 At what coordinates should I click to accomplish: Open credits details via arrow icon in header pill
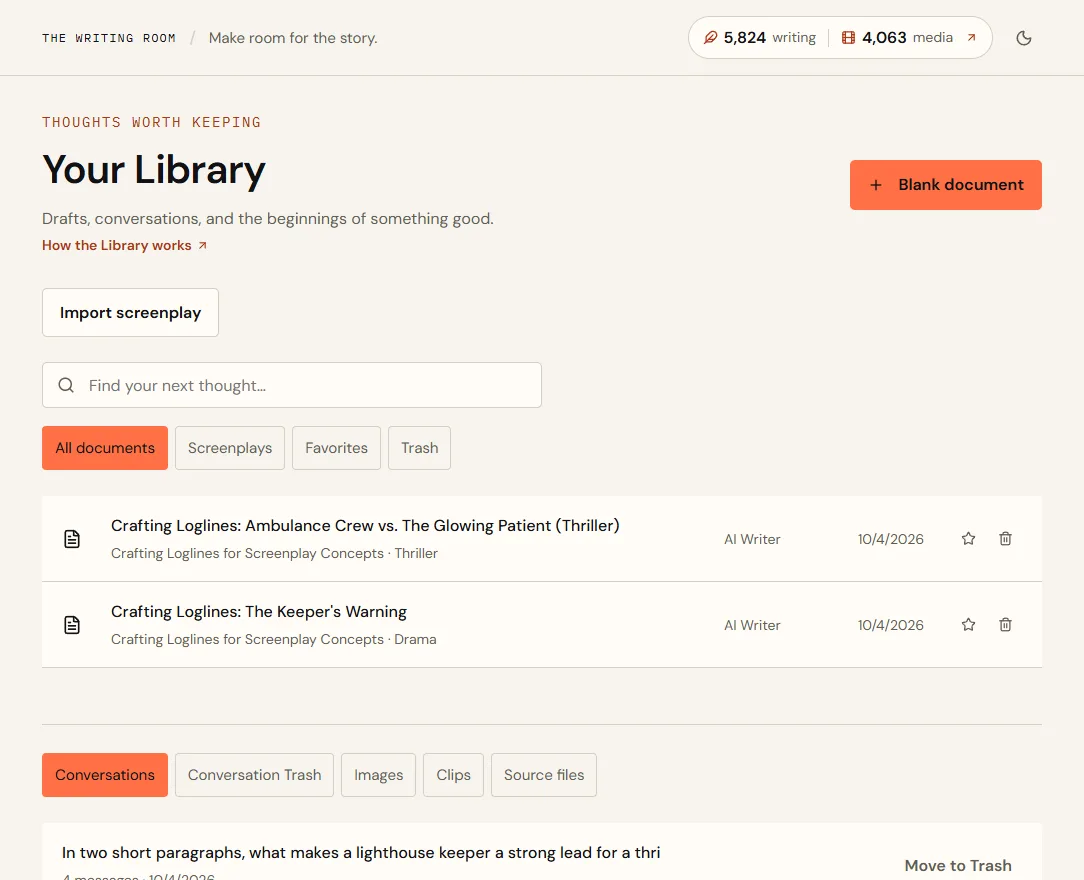point(971,37)
